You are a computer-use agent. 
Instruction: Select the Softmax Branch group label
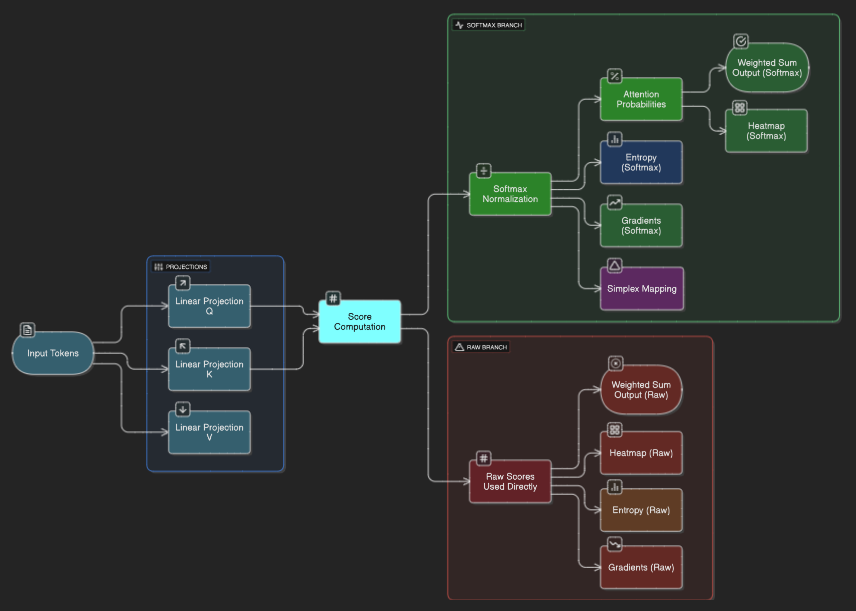[488, 25]
